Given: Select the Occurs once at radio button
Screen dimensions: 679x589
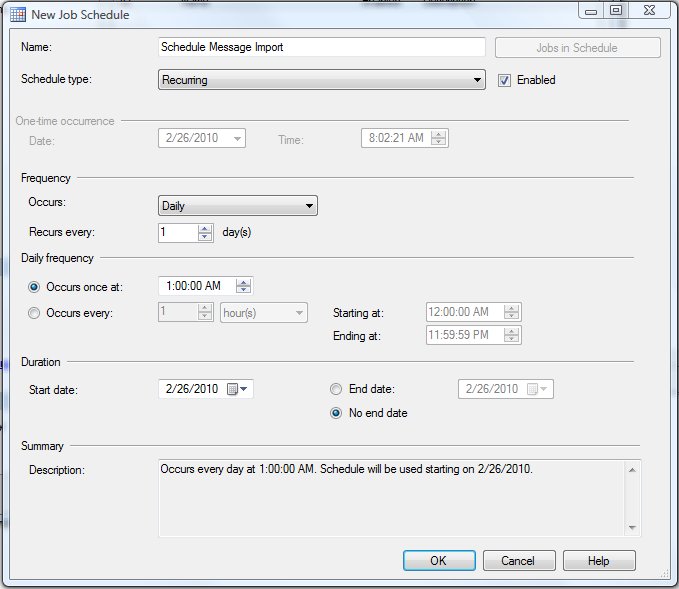Looking at the screenshot, I should [35, 287].
